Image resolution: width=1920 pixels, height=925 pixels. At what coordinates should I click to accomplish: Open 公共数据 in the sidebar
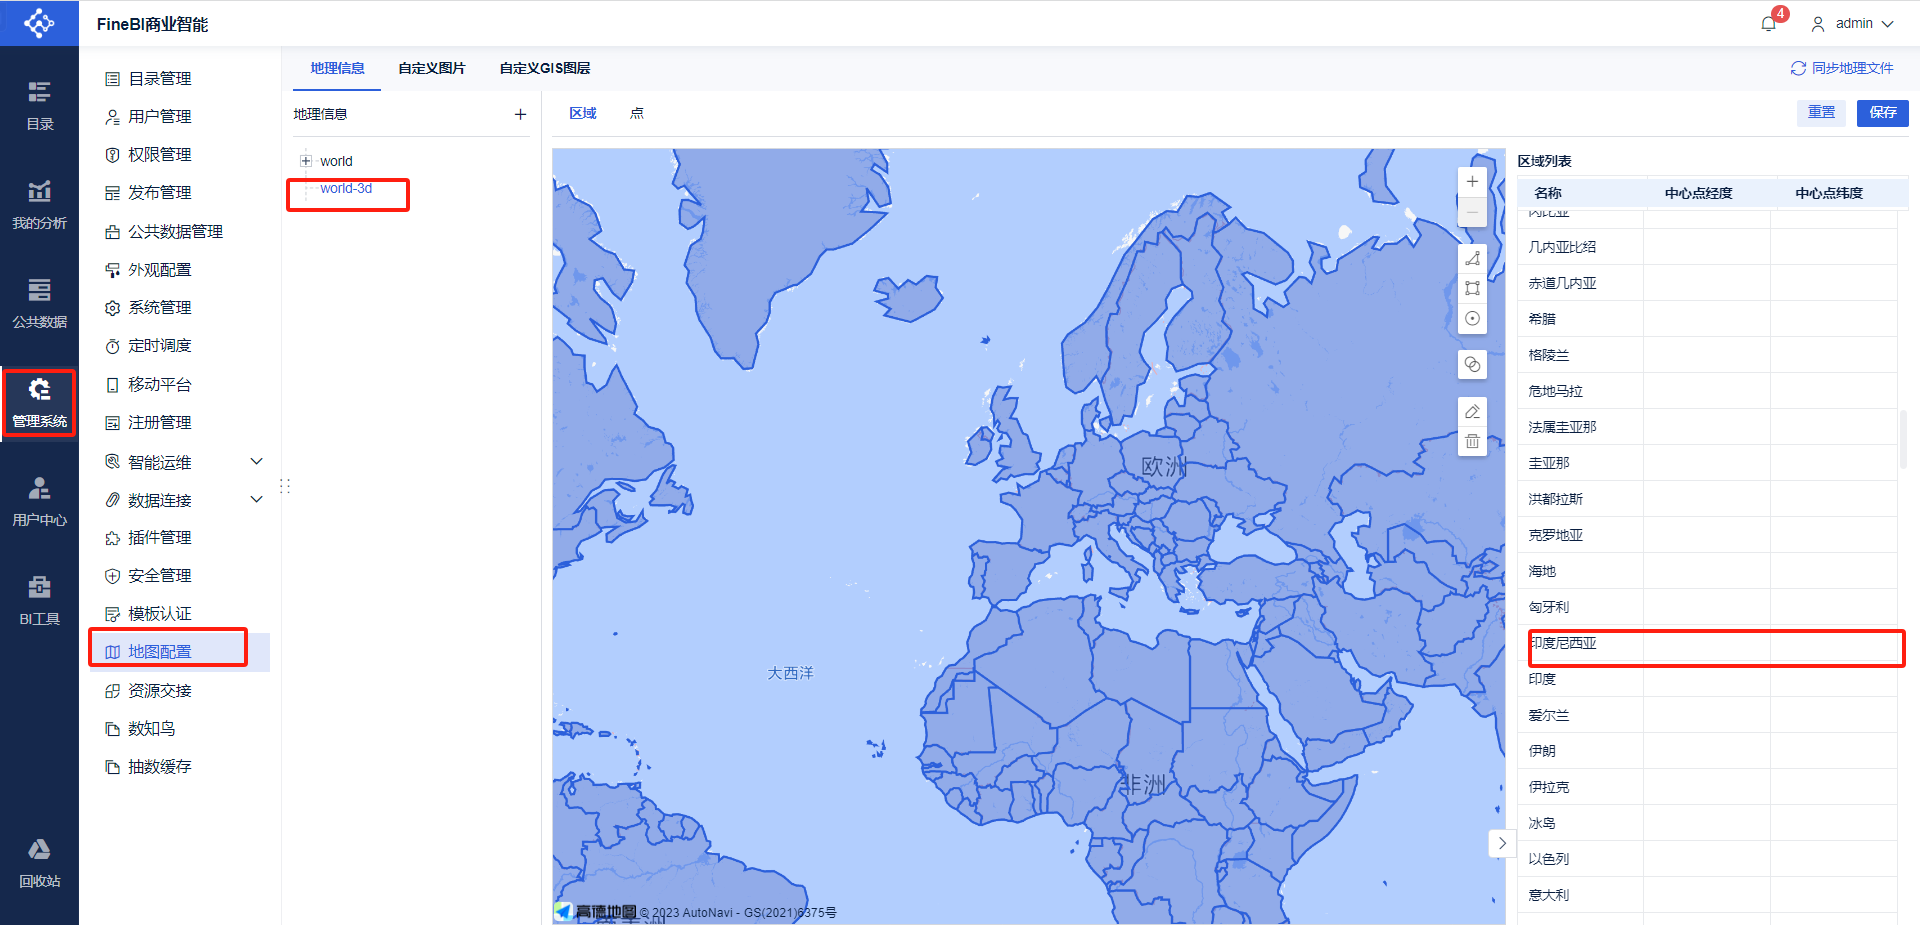pos(39,304)
